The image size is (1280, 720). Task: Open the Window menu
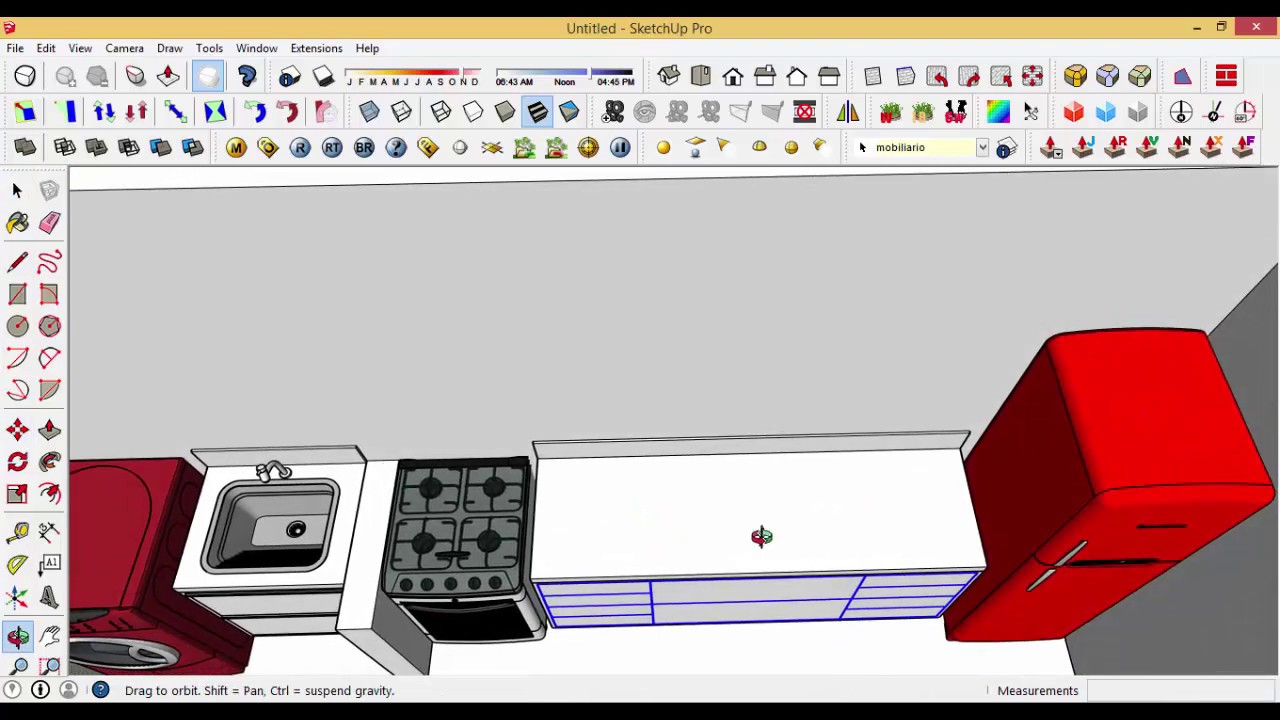point(256,48)
